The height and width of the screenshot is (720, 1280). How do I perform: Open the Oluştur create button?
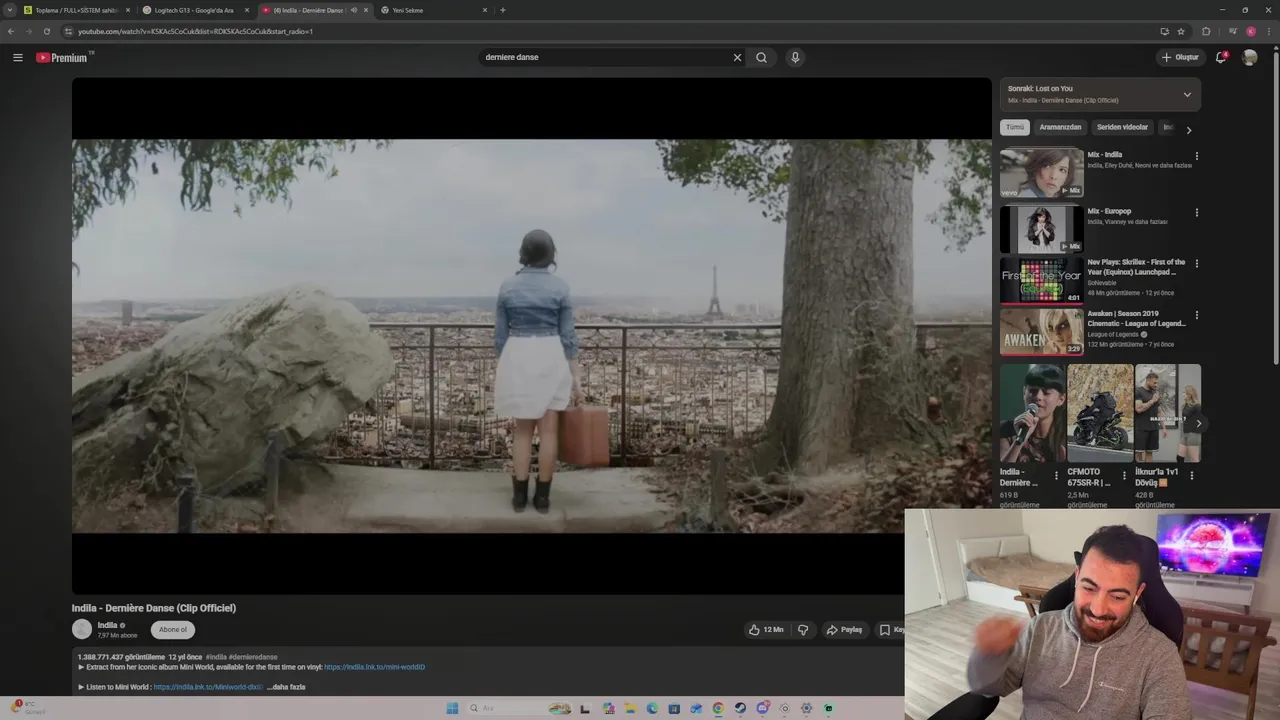click(x=1180, y=57)
